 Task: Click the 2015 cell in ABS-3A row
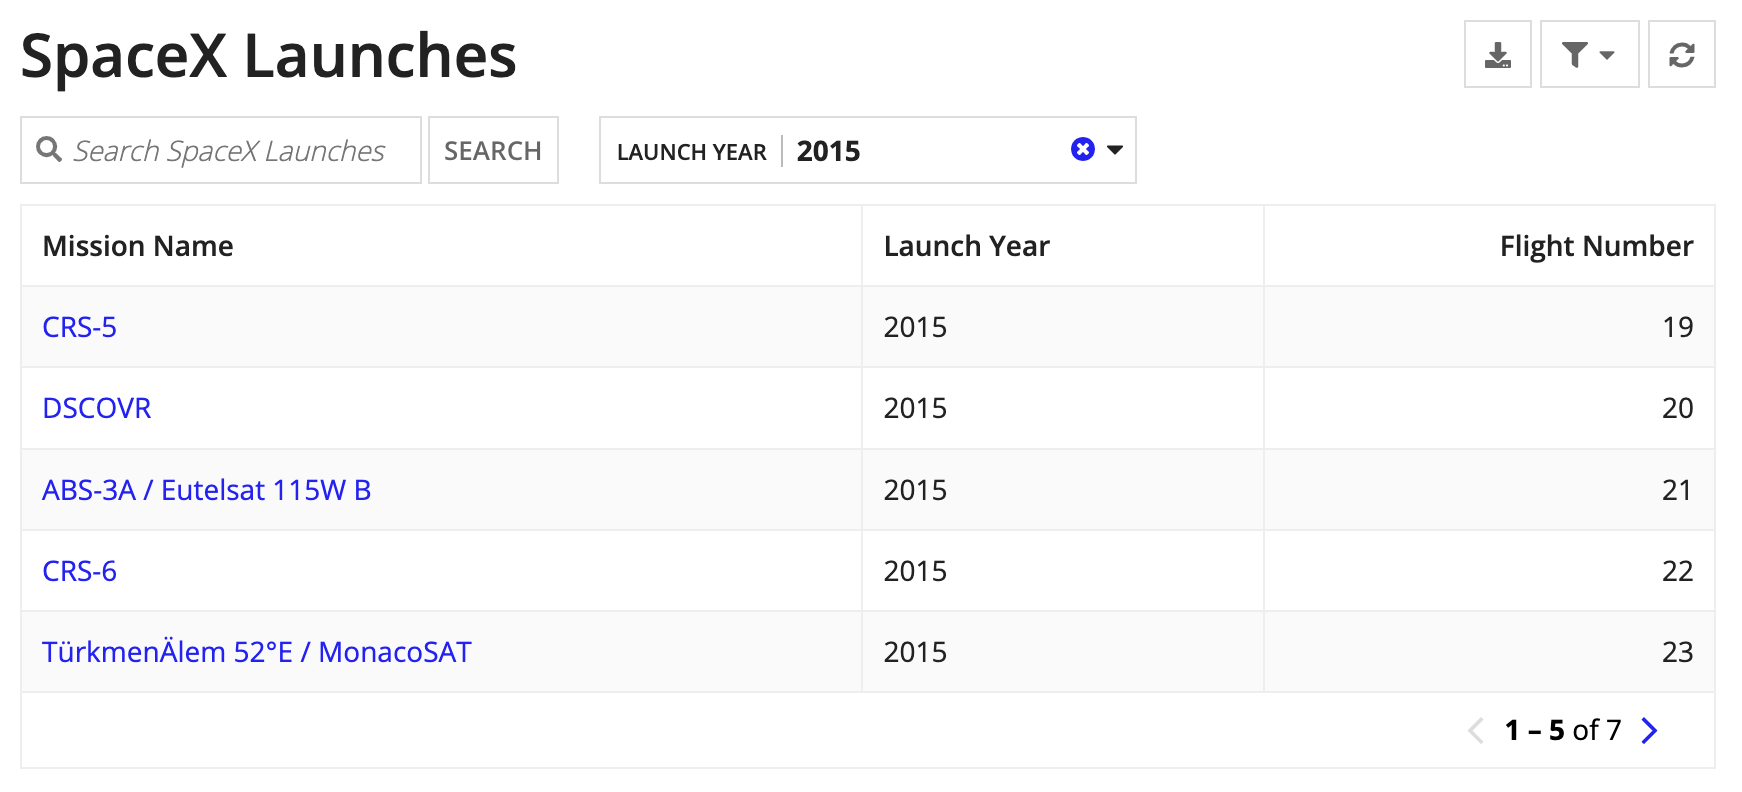(x=1063, y=490)
